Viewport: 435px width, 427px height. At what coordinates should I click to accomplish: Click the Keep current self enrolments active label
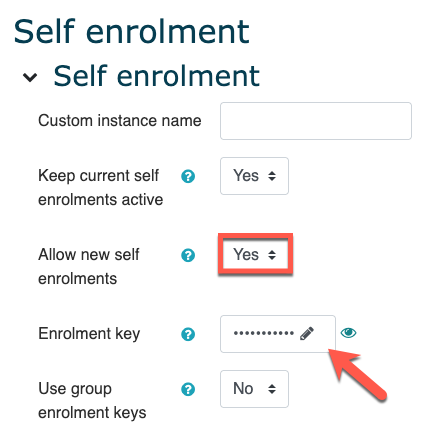coord(100,188)
